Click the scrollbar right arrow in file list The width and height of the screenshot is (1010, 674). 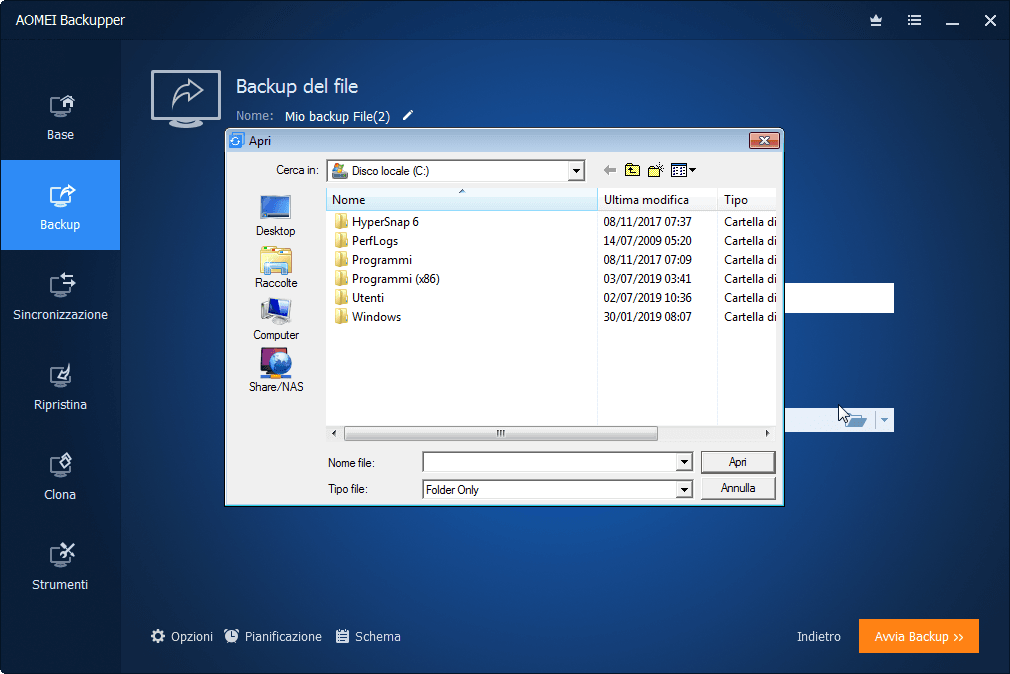pyautogui.click(x=767, y=434)
